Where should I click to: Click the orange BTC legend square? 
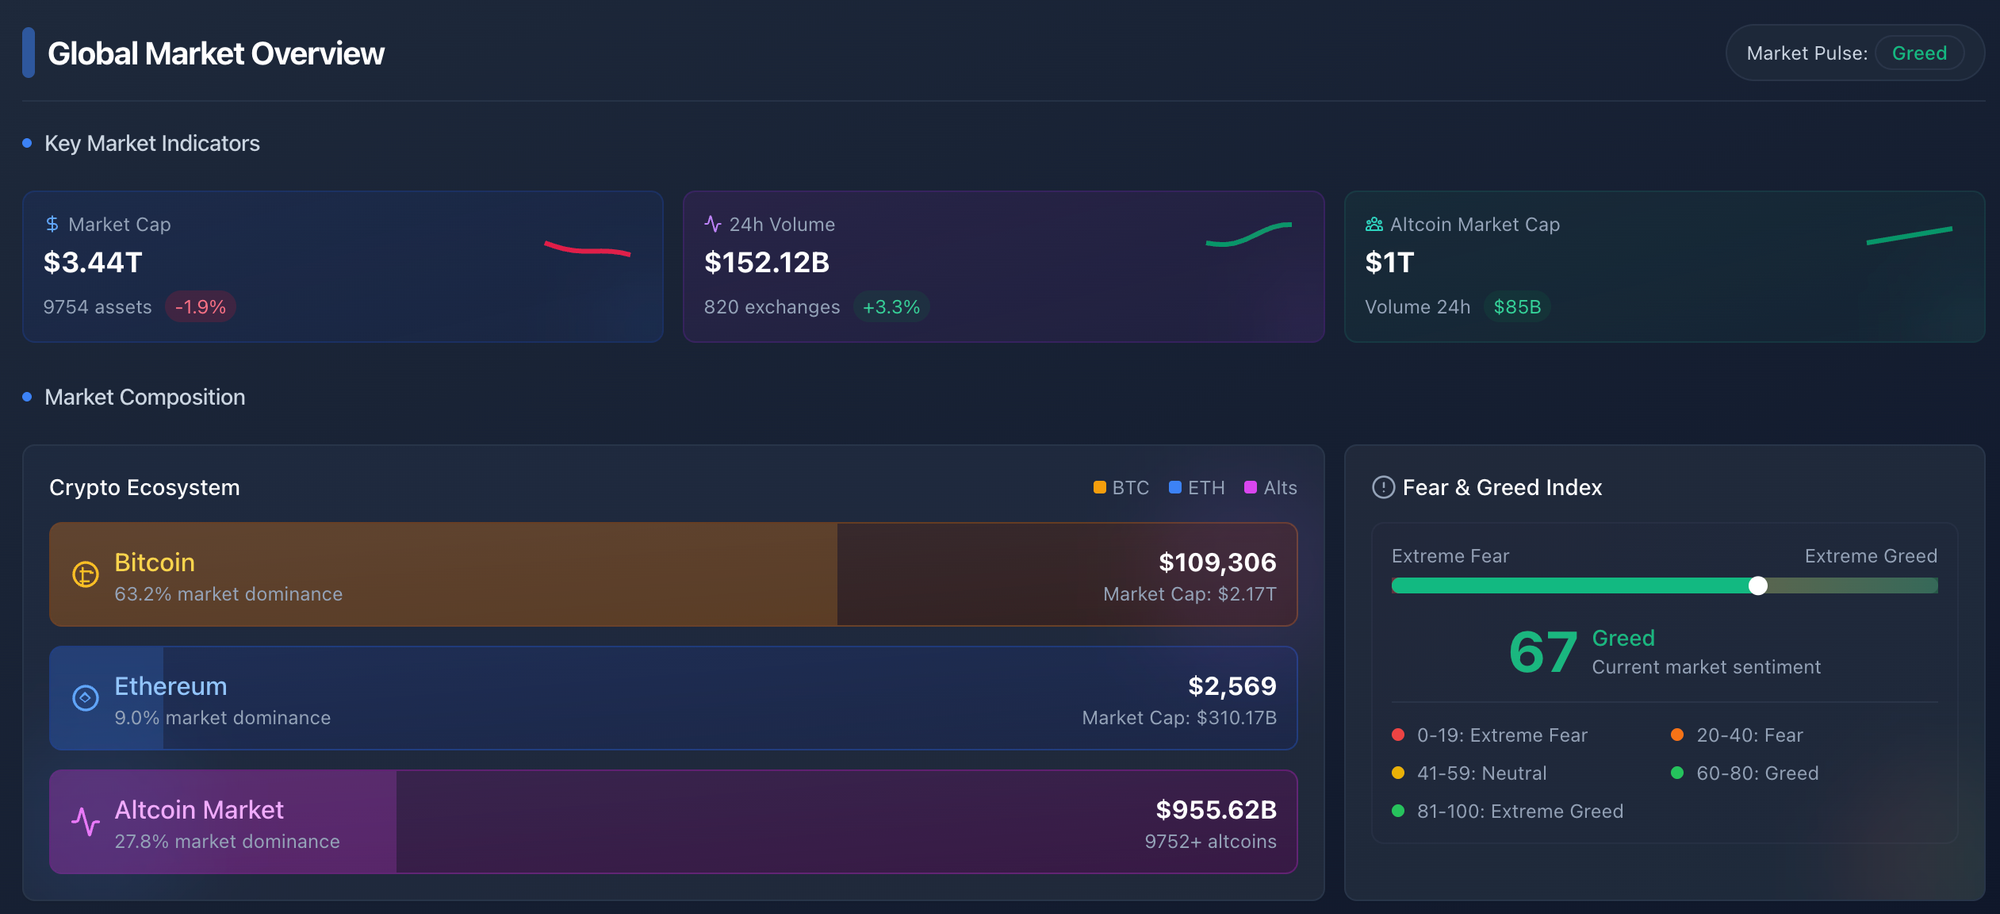pos(1100,487)
